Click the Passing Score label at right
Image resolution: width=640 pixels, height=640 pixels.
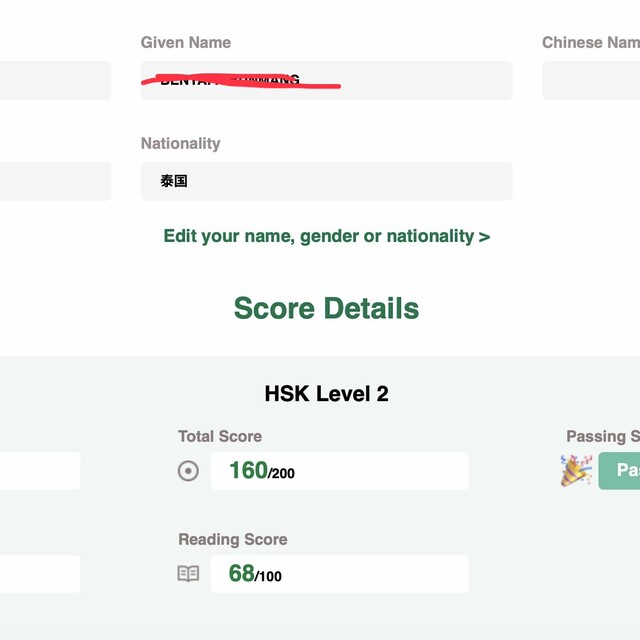pyautogui.click(x=602, y=436)
